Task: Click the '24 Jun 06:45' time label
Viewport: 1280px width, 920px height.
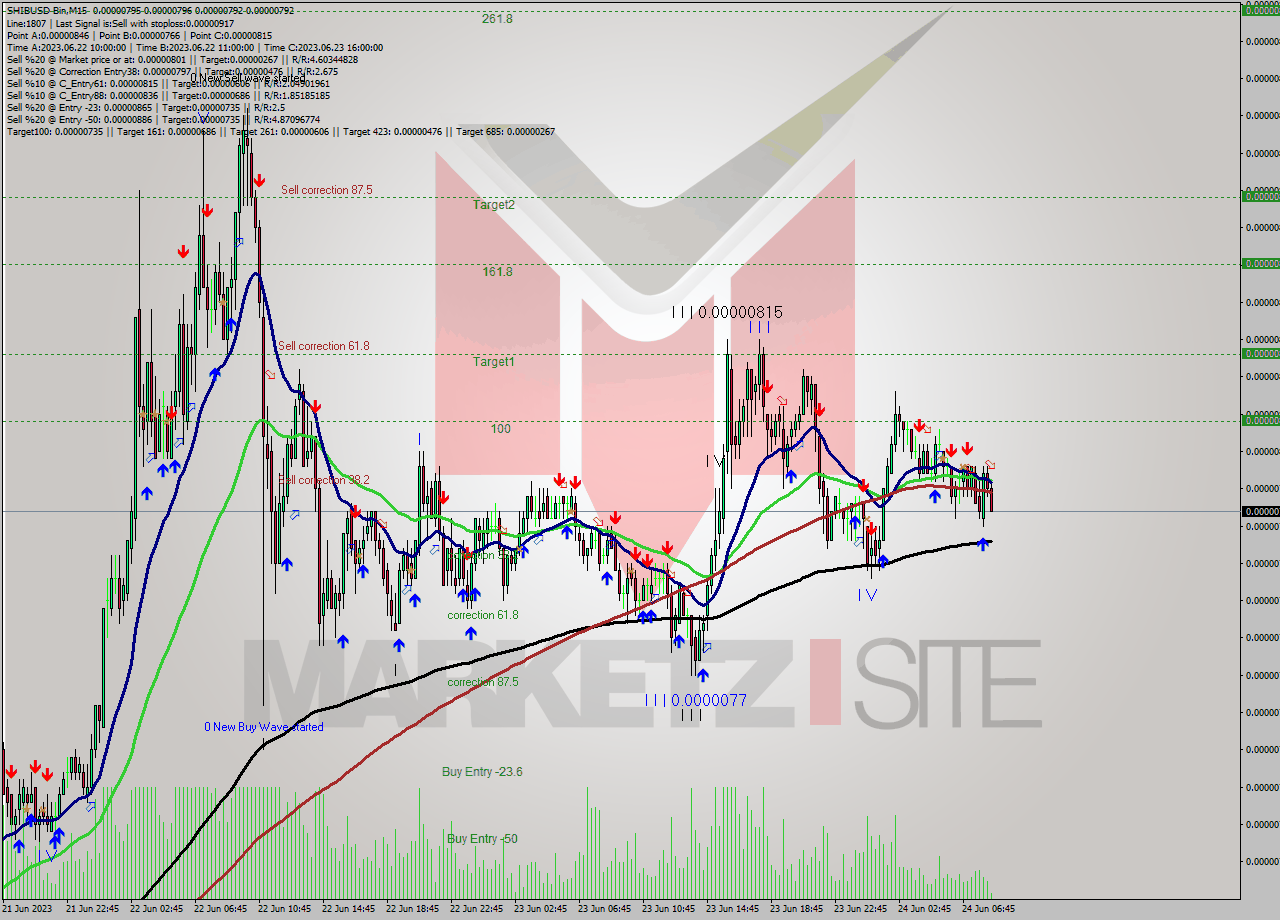Action: 988,909
